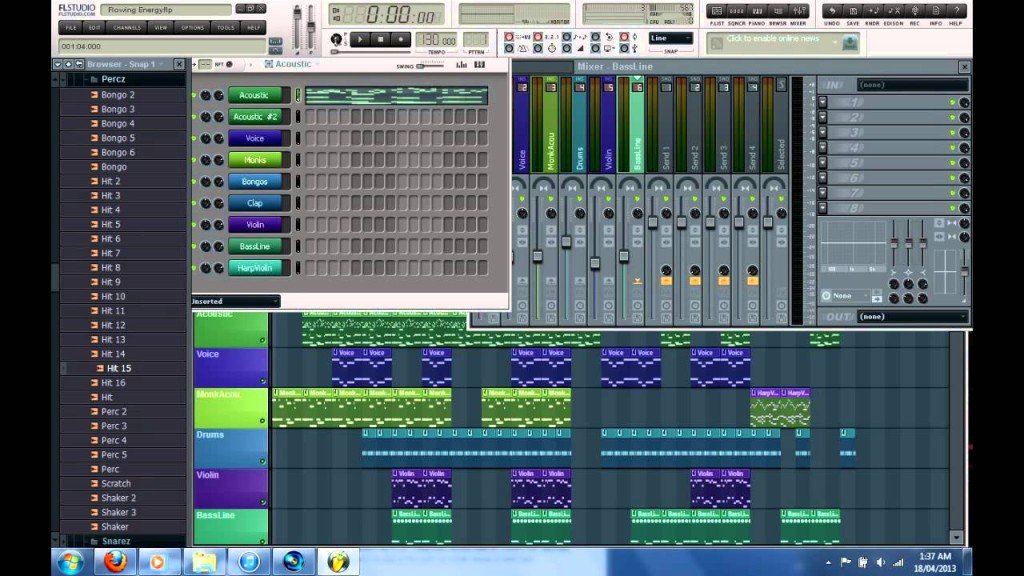1024x576 pixels.
Task: Open the mixer OUT (none) dropdown
Action: coord(912,317)
